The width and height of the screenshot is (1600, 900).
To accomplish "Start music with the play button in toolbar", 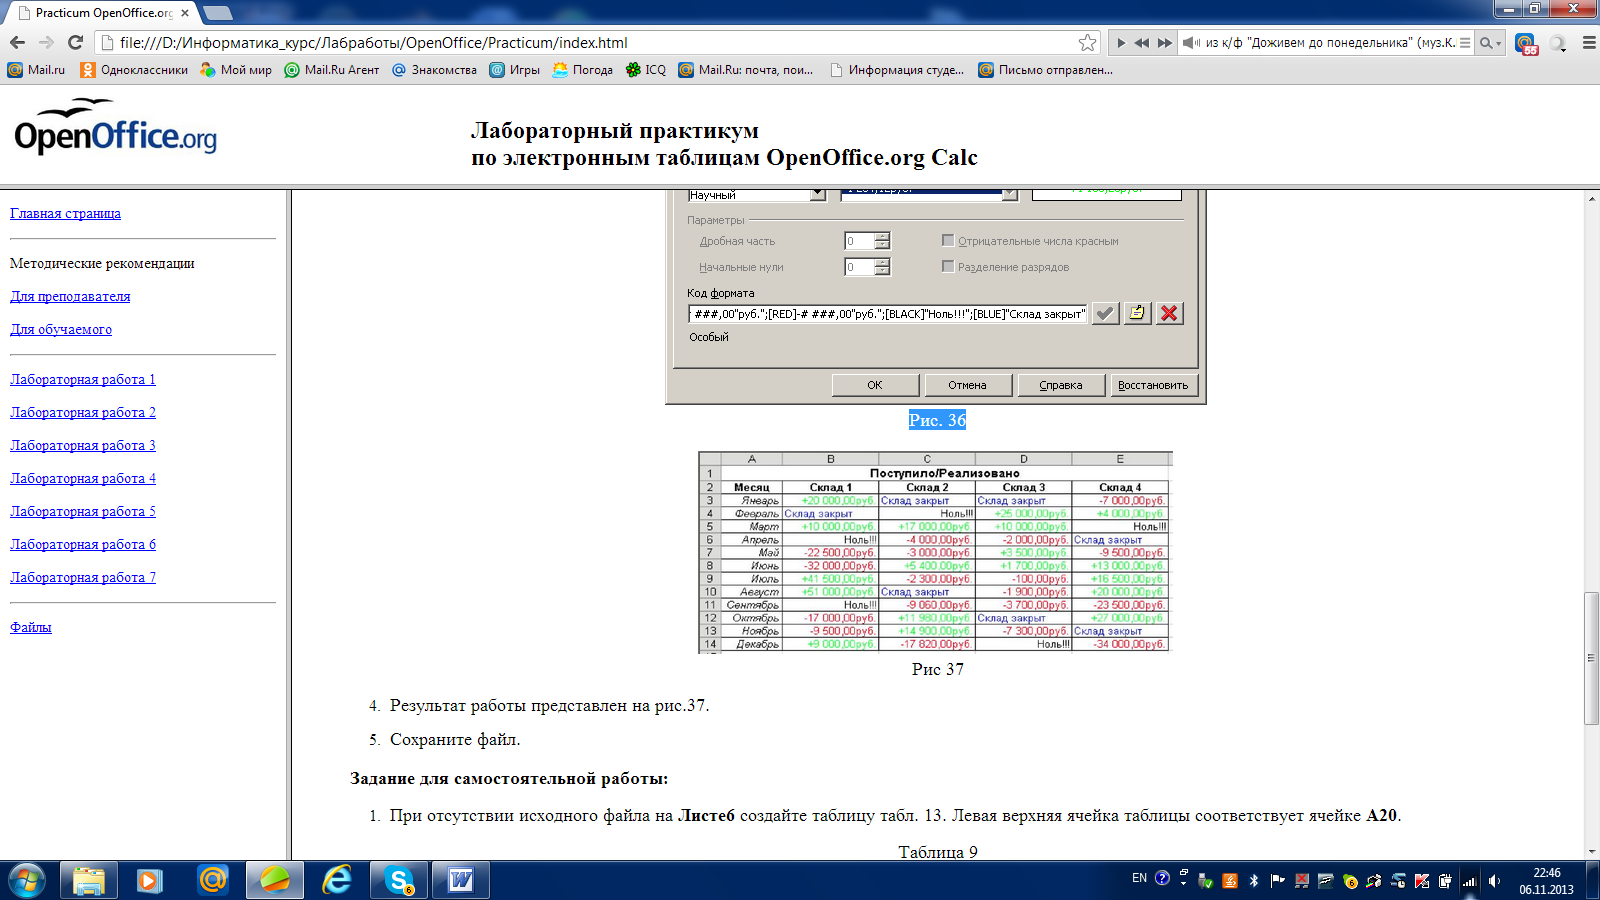I will pos(1121,43).
